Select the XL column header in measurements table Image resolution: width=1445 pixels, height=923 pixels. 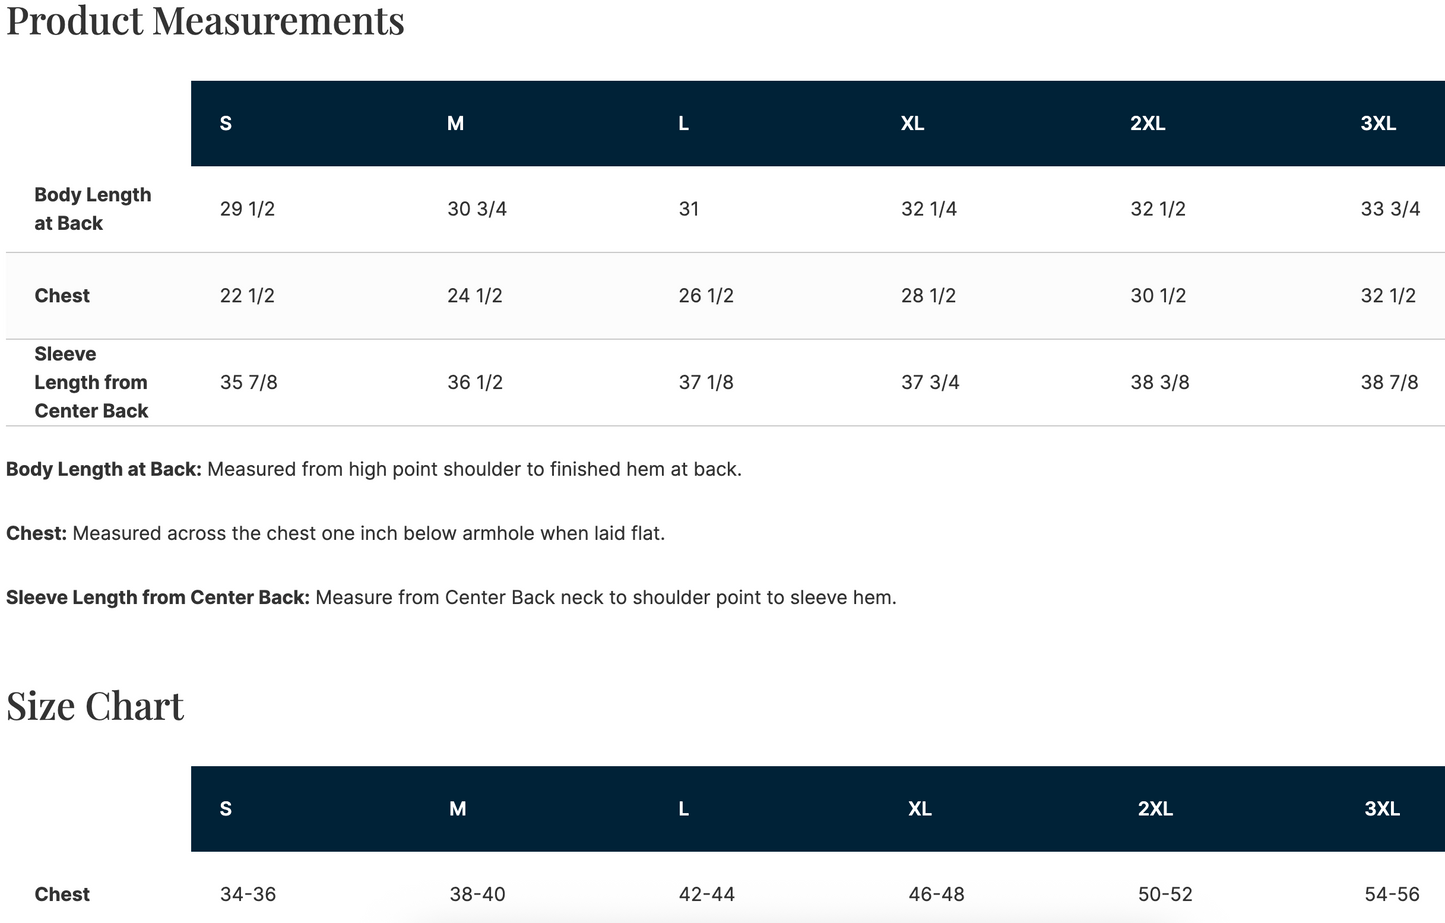[x=912, y=123]
